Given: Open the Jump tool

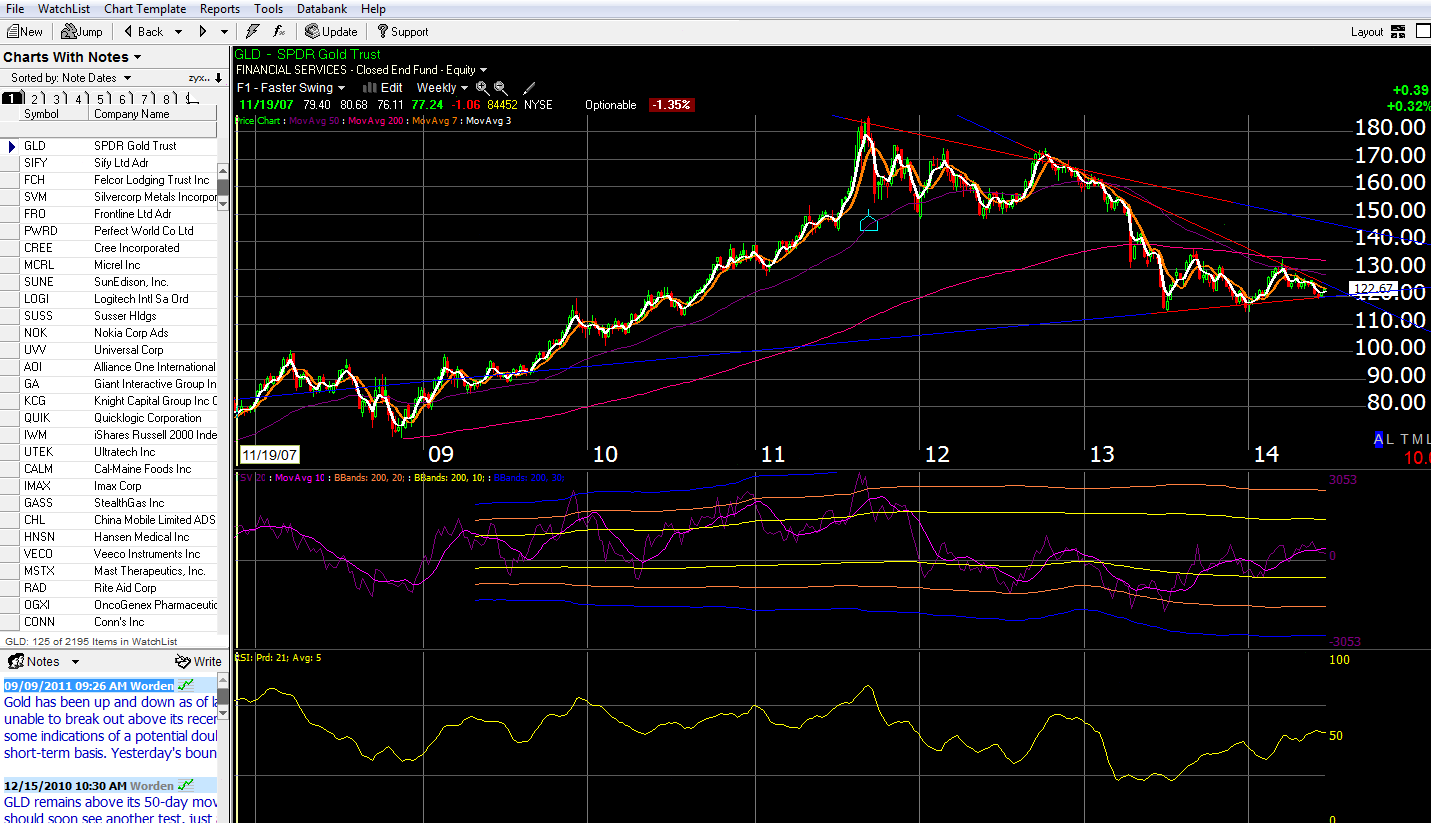Looking at the screenshot, I should [82, 31].
